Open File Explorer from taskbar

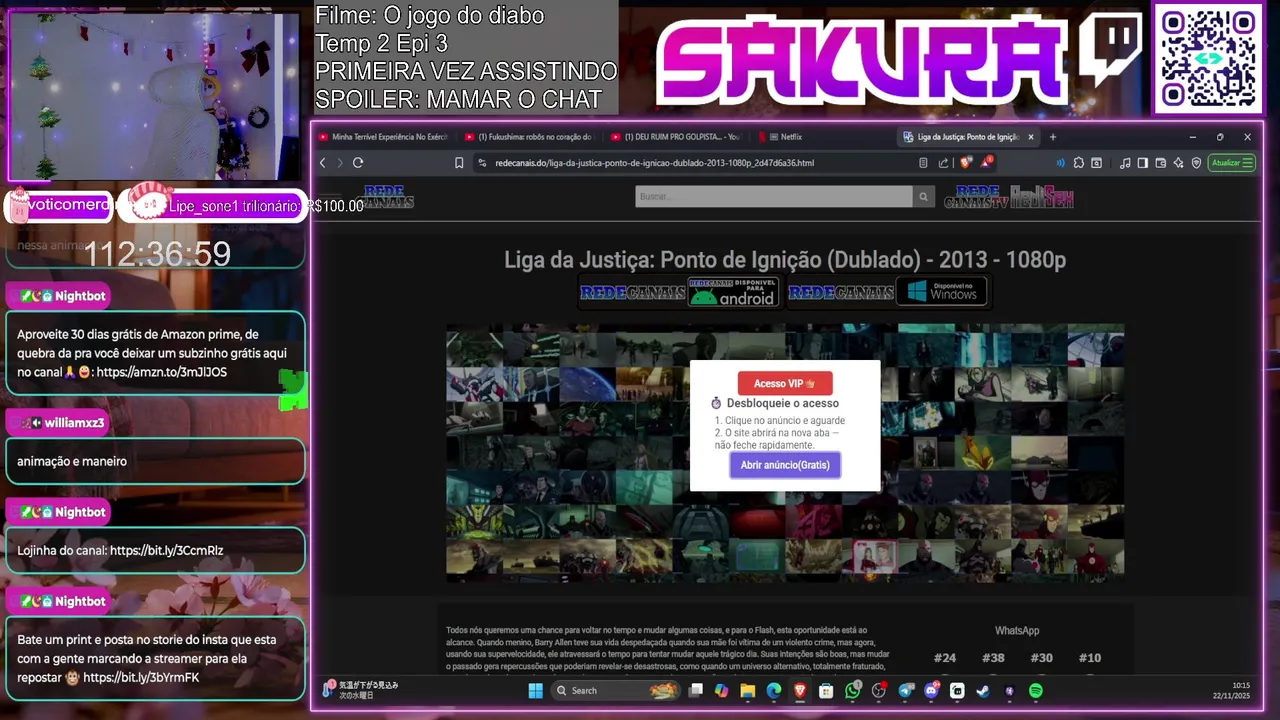click(747, 691)
